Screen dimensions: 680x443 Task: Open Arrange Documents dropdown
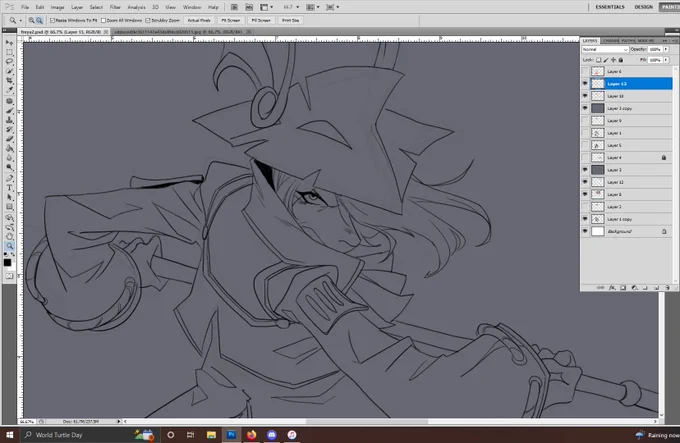pos(313,7)
